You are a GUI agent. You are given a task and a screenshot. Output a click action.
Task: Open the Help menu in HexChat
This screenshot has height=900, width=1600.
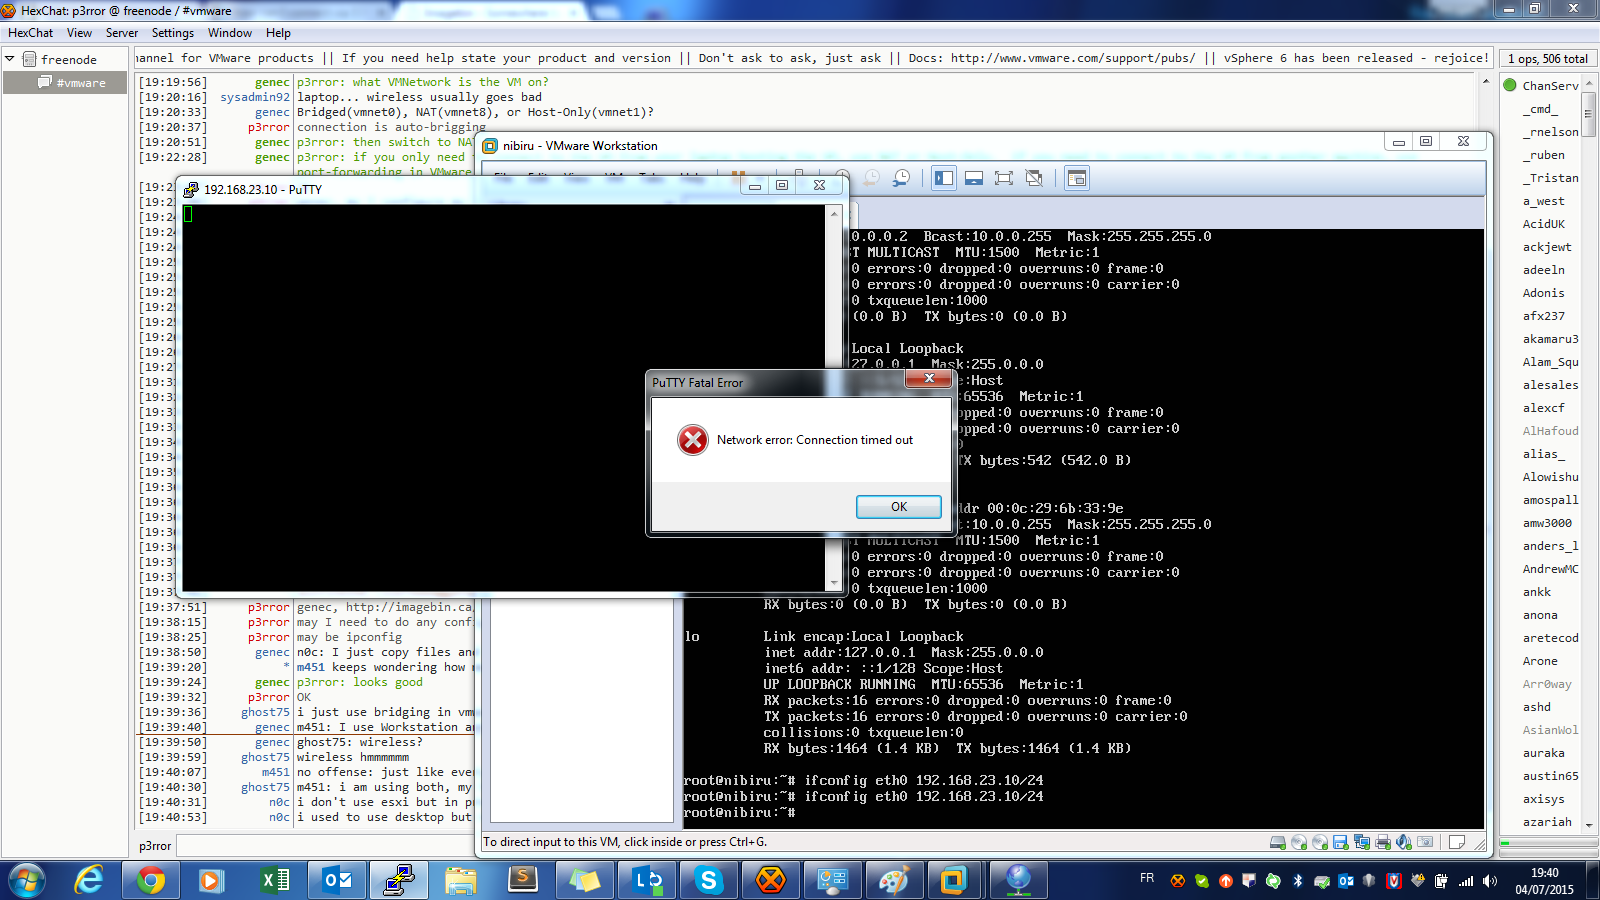tap(278, 33)
